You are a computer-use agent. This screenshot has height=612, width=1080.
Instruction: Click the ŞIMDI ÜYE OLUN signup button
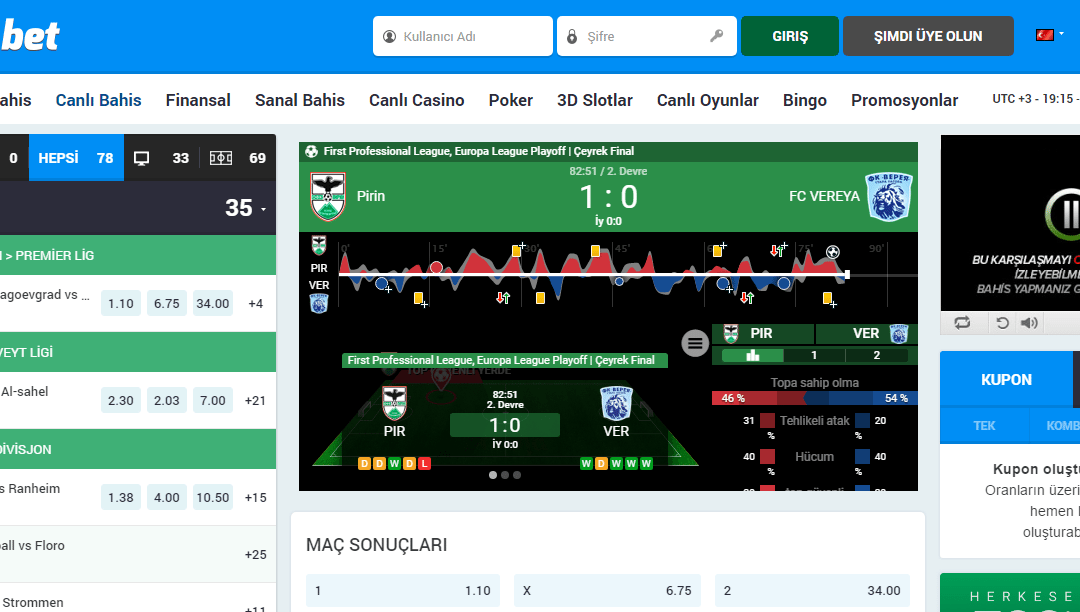[x=928, y=36]
